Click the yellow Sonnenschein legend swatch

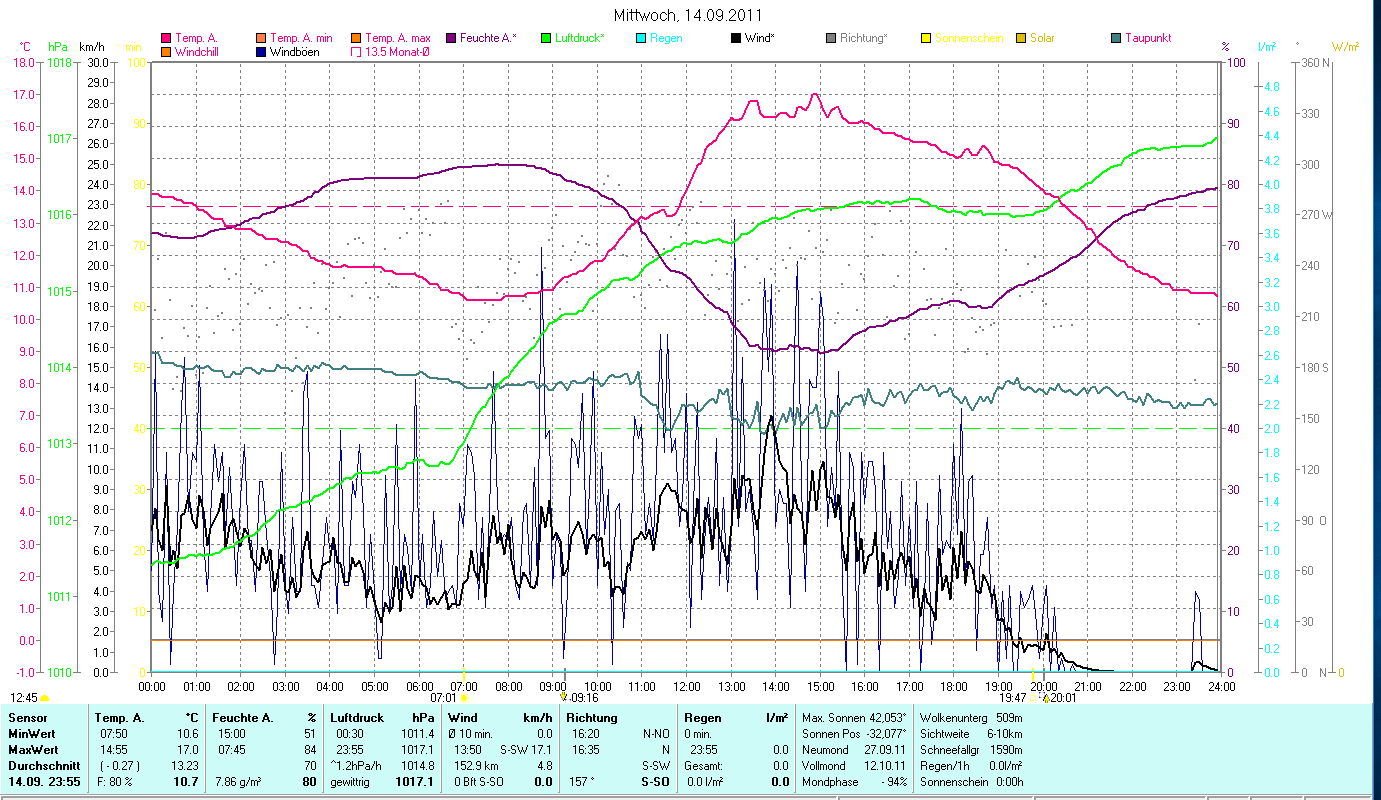925,38
